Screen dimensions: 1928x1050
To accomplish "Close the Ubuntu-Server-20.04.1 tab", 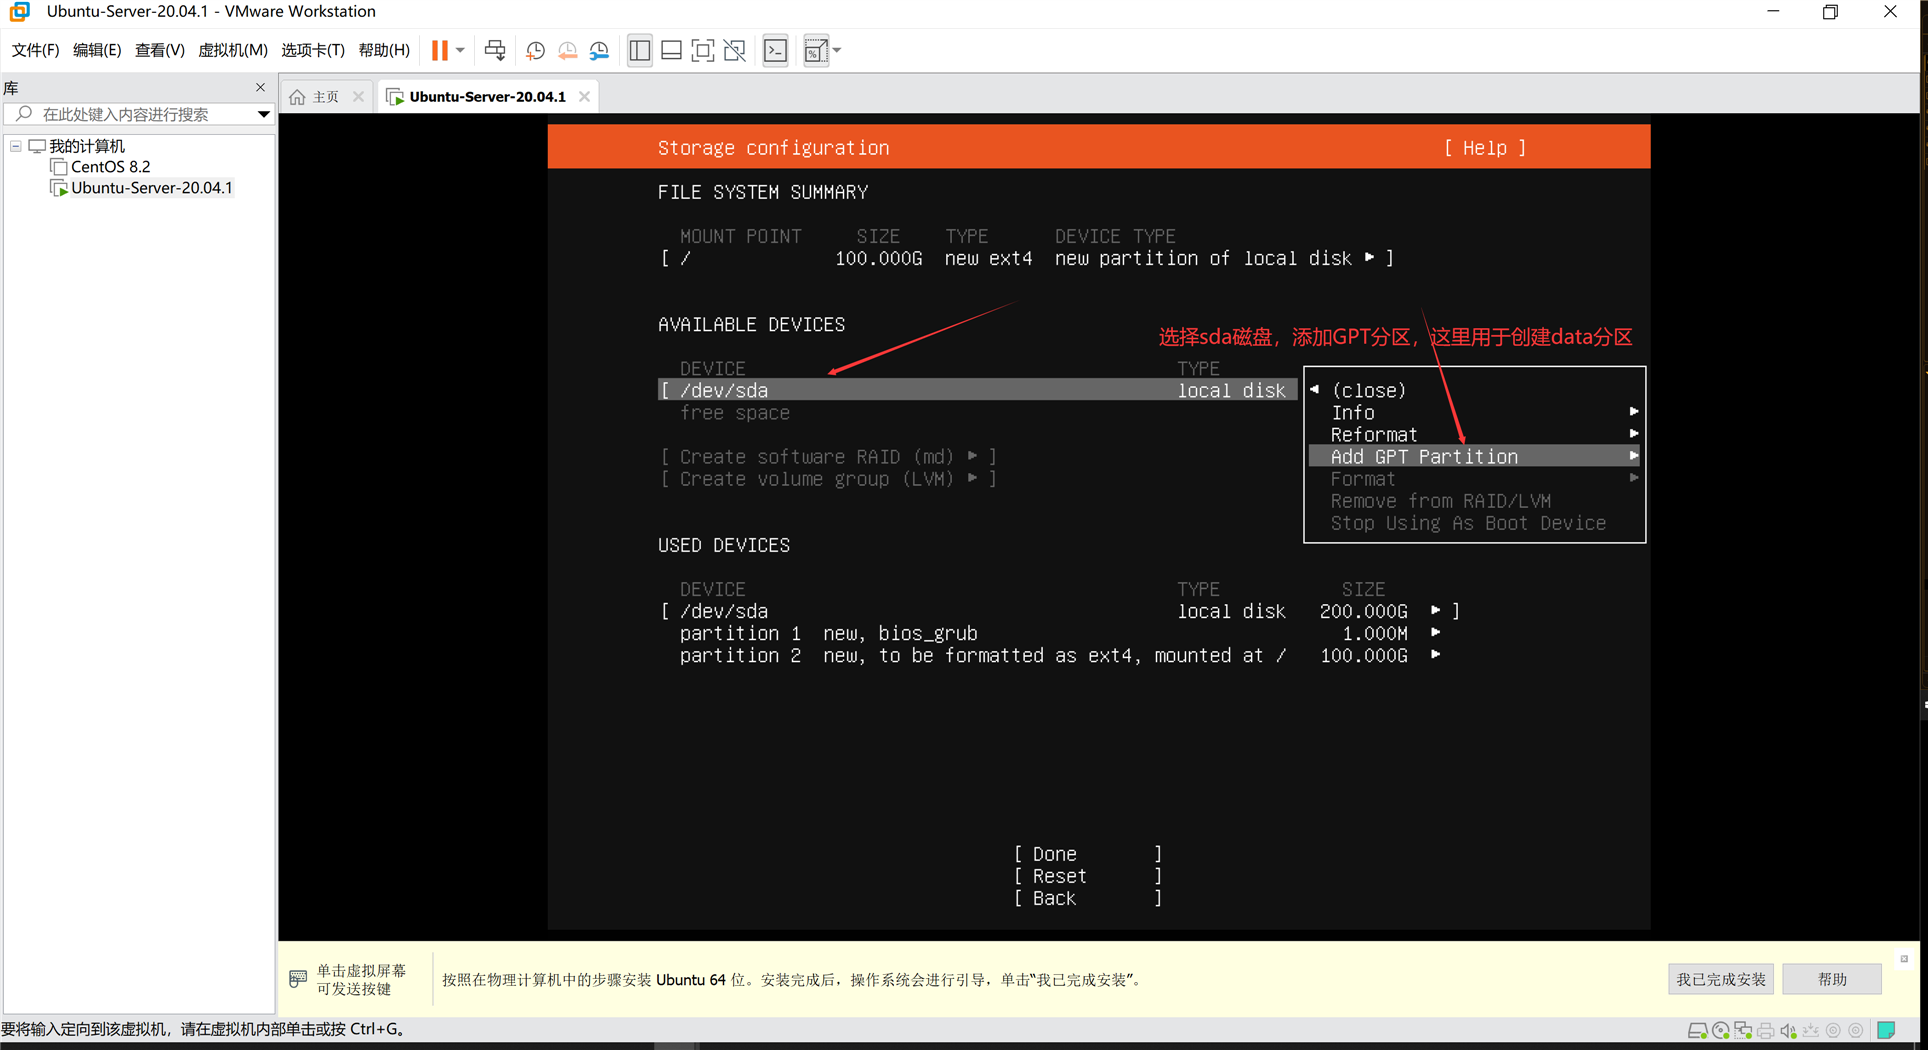I will 584,97.
